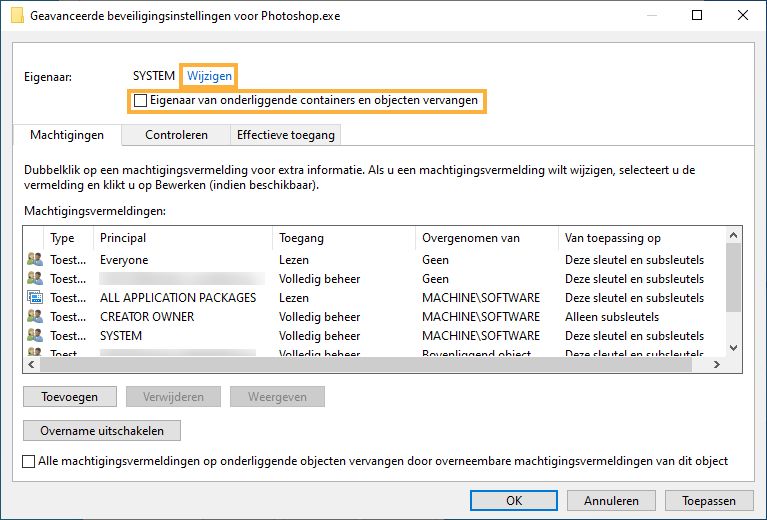Click the Wijzigen owner link
Image resolution: width=767 pixels, height=520 pixels.
(209, 76)
